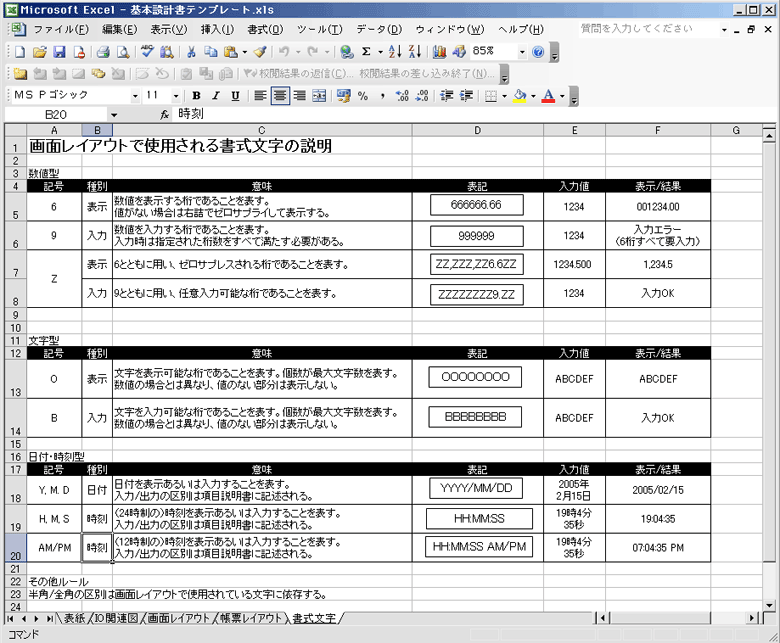
Task: Decrease decimal places
Action: [x=422, y=95]
